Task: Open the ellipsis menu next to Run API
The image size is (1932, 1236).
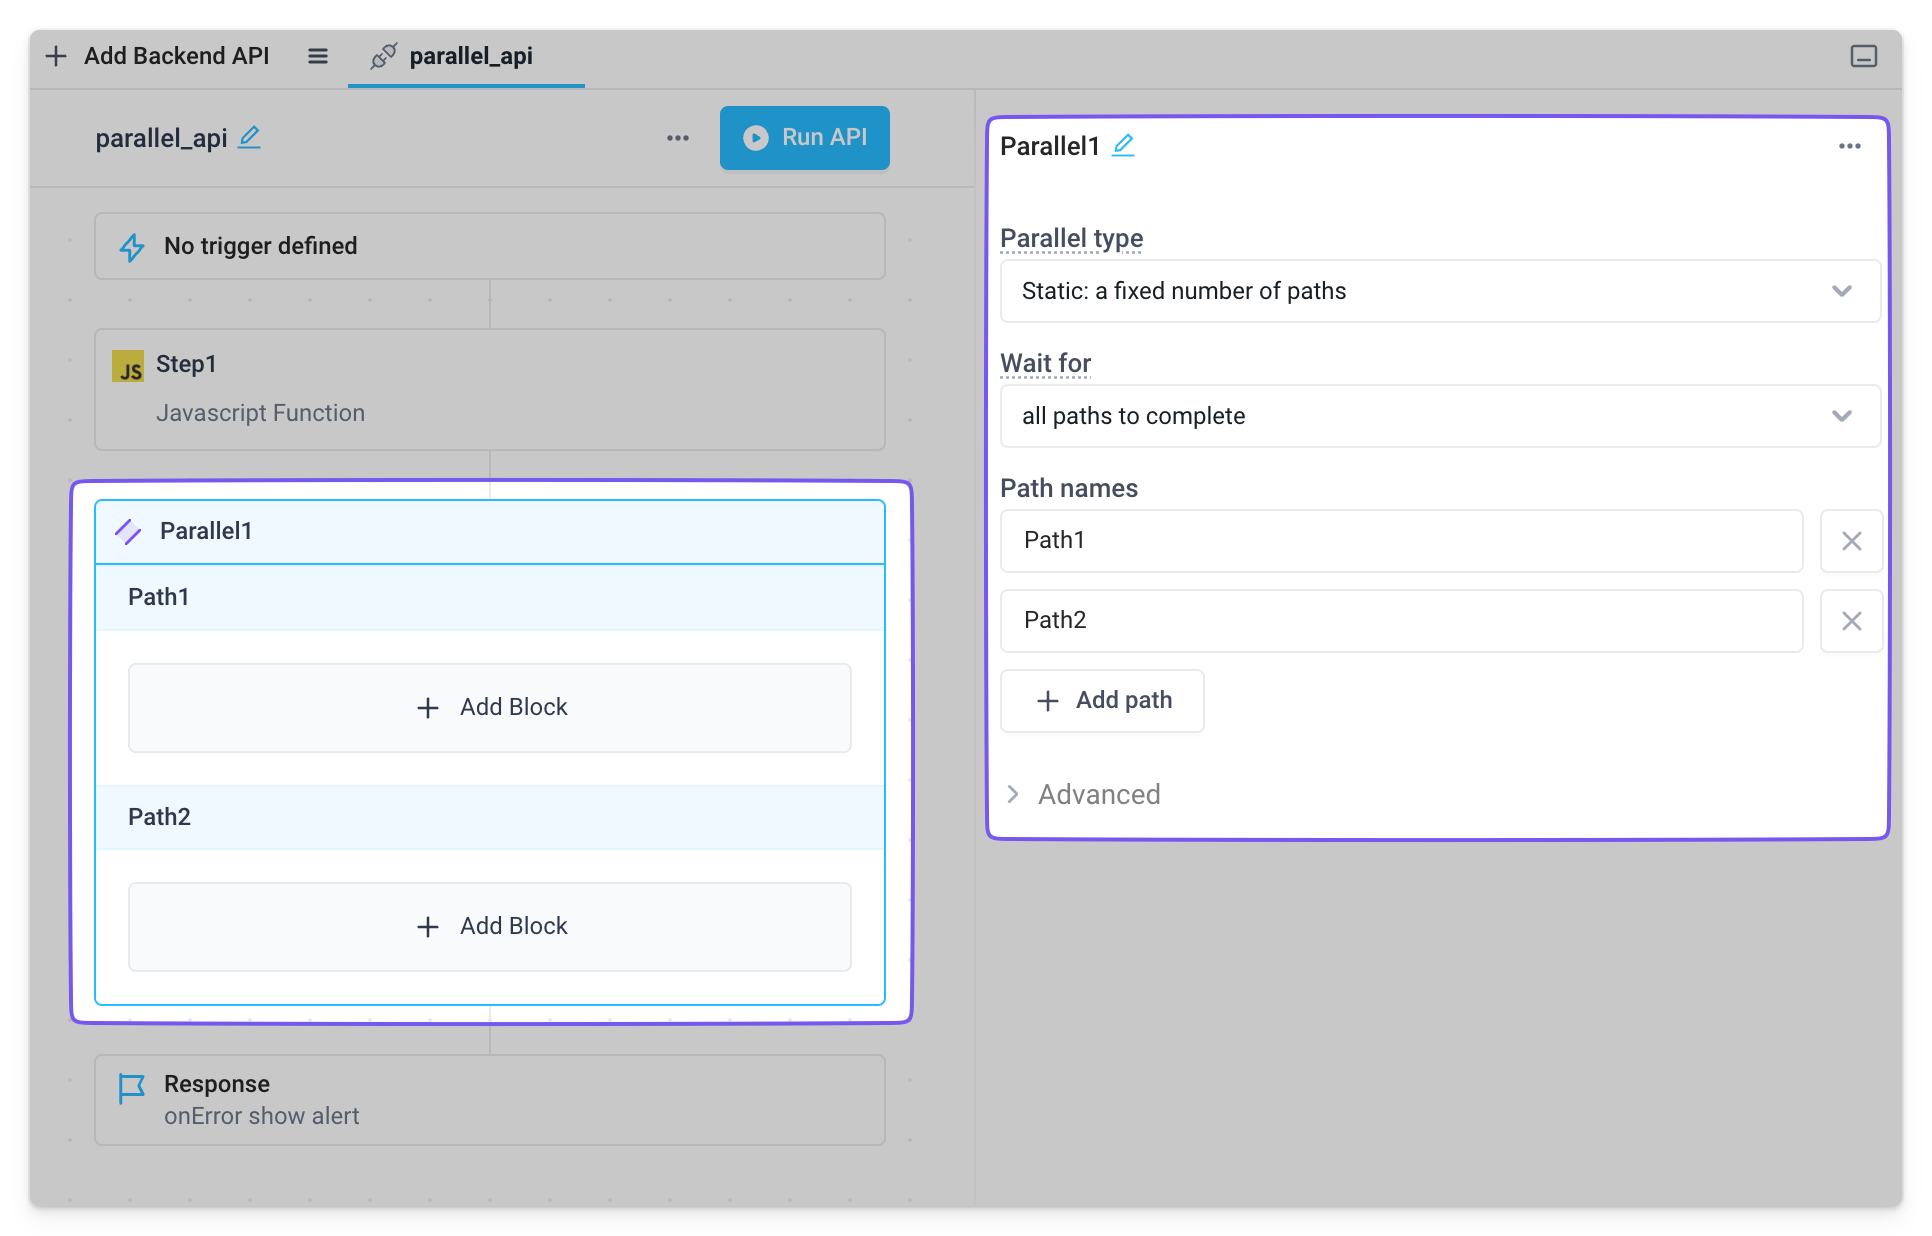Action: 677,138
